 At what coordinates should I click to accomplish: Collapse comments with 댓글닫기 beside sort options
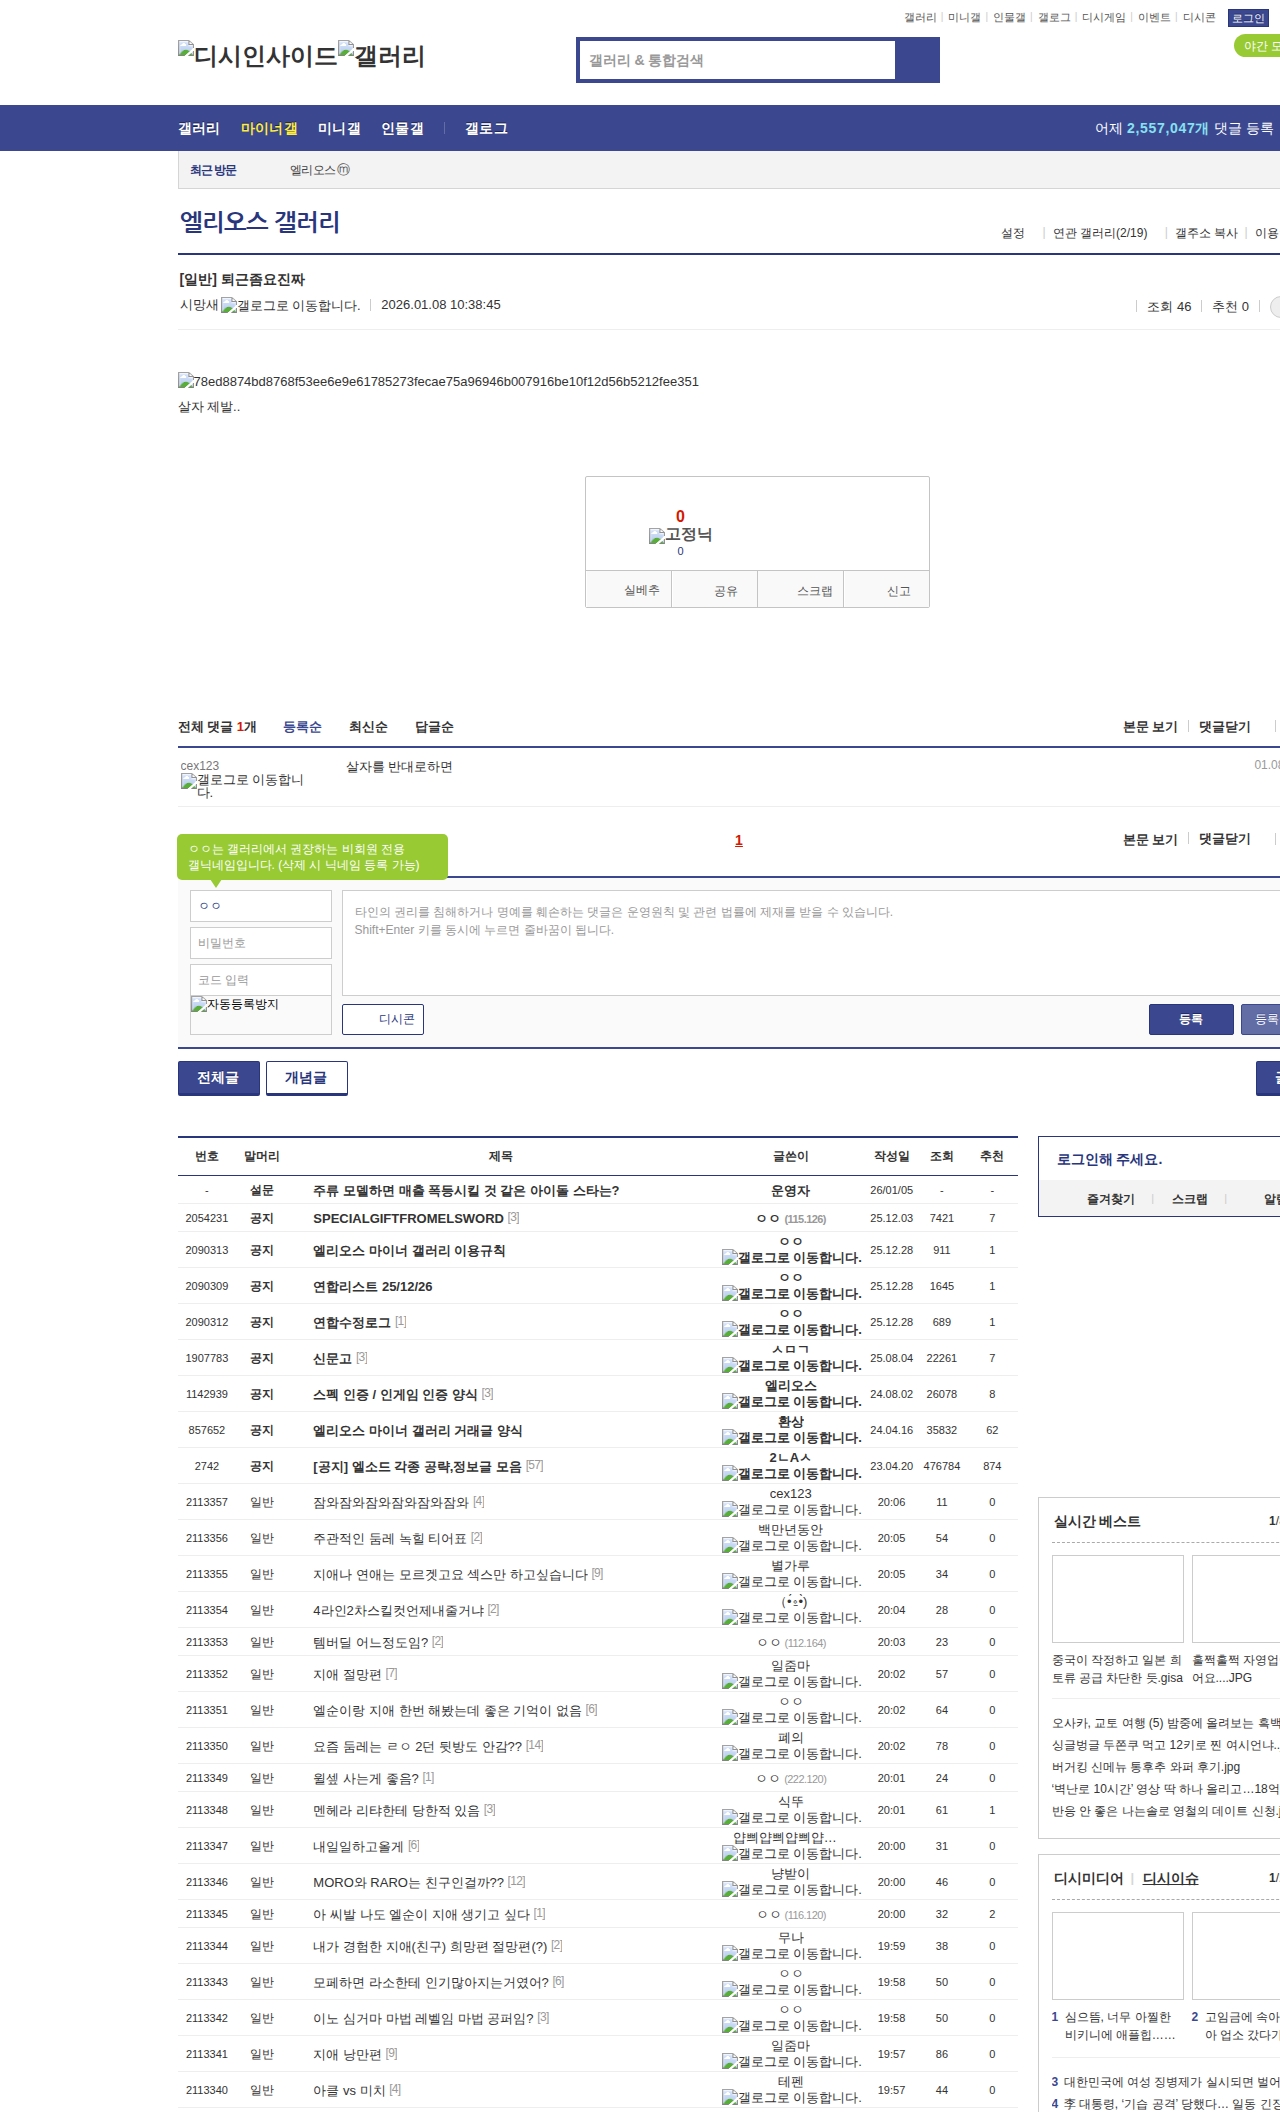[x=1225, y=727]
